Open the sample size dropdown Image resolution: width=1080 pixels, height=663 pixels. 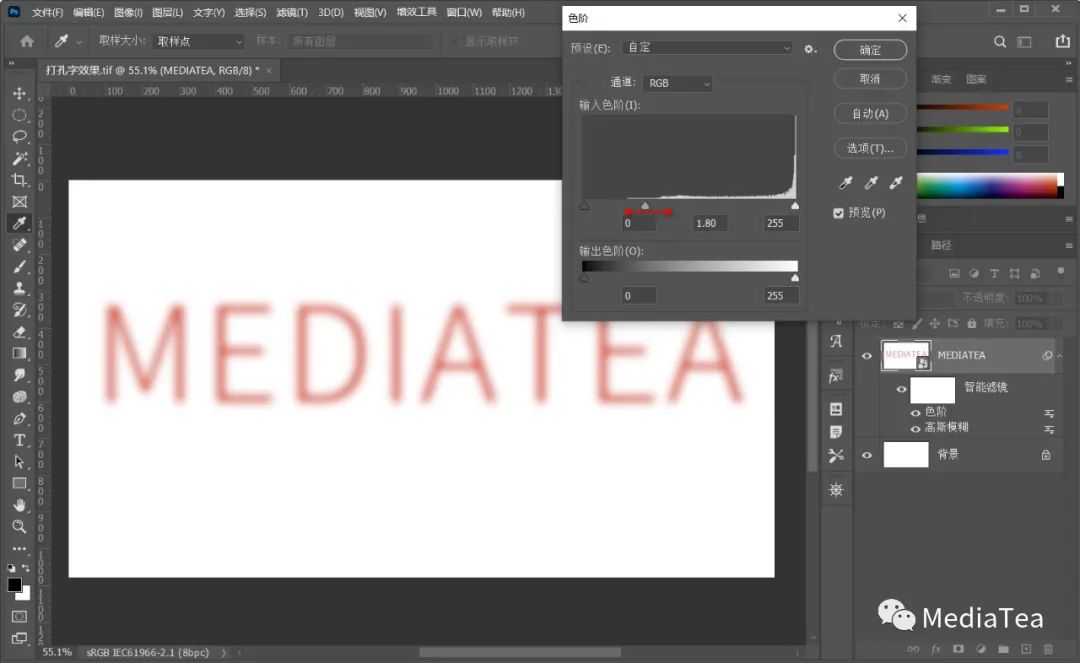click(x=198, y=41)
